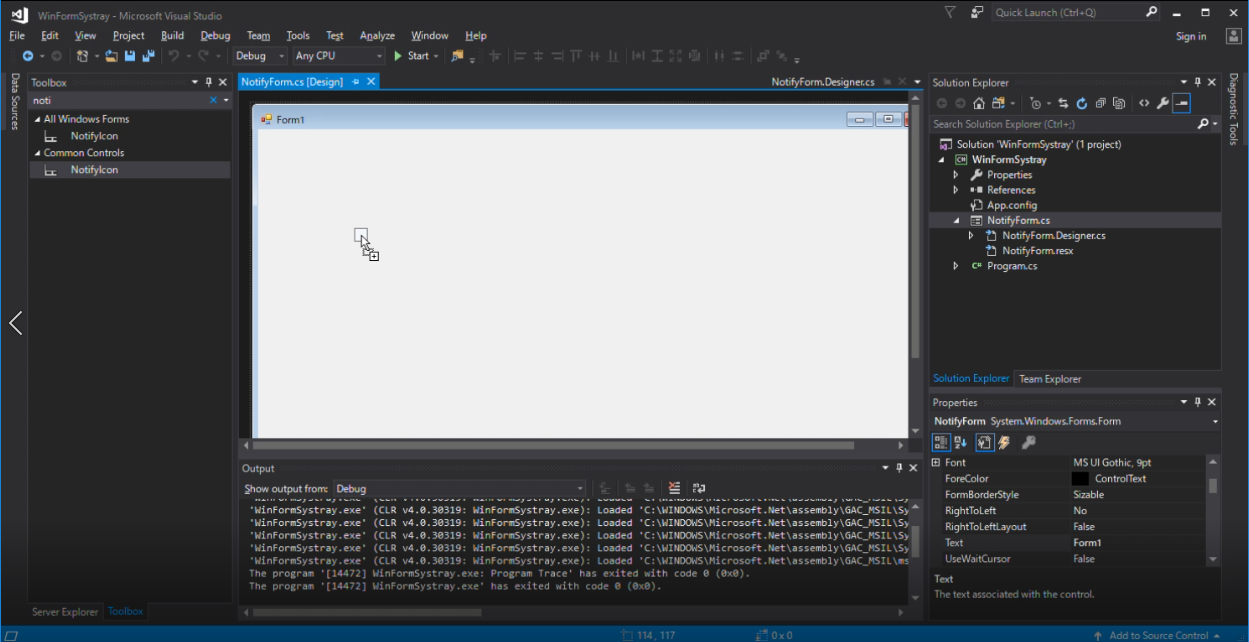The width and height of the screenshot is (1249, 642).
Task: Open the Show output from dropdown
Action: pos(460,489)
